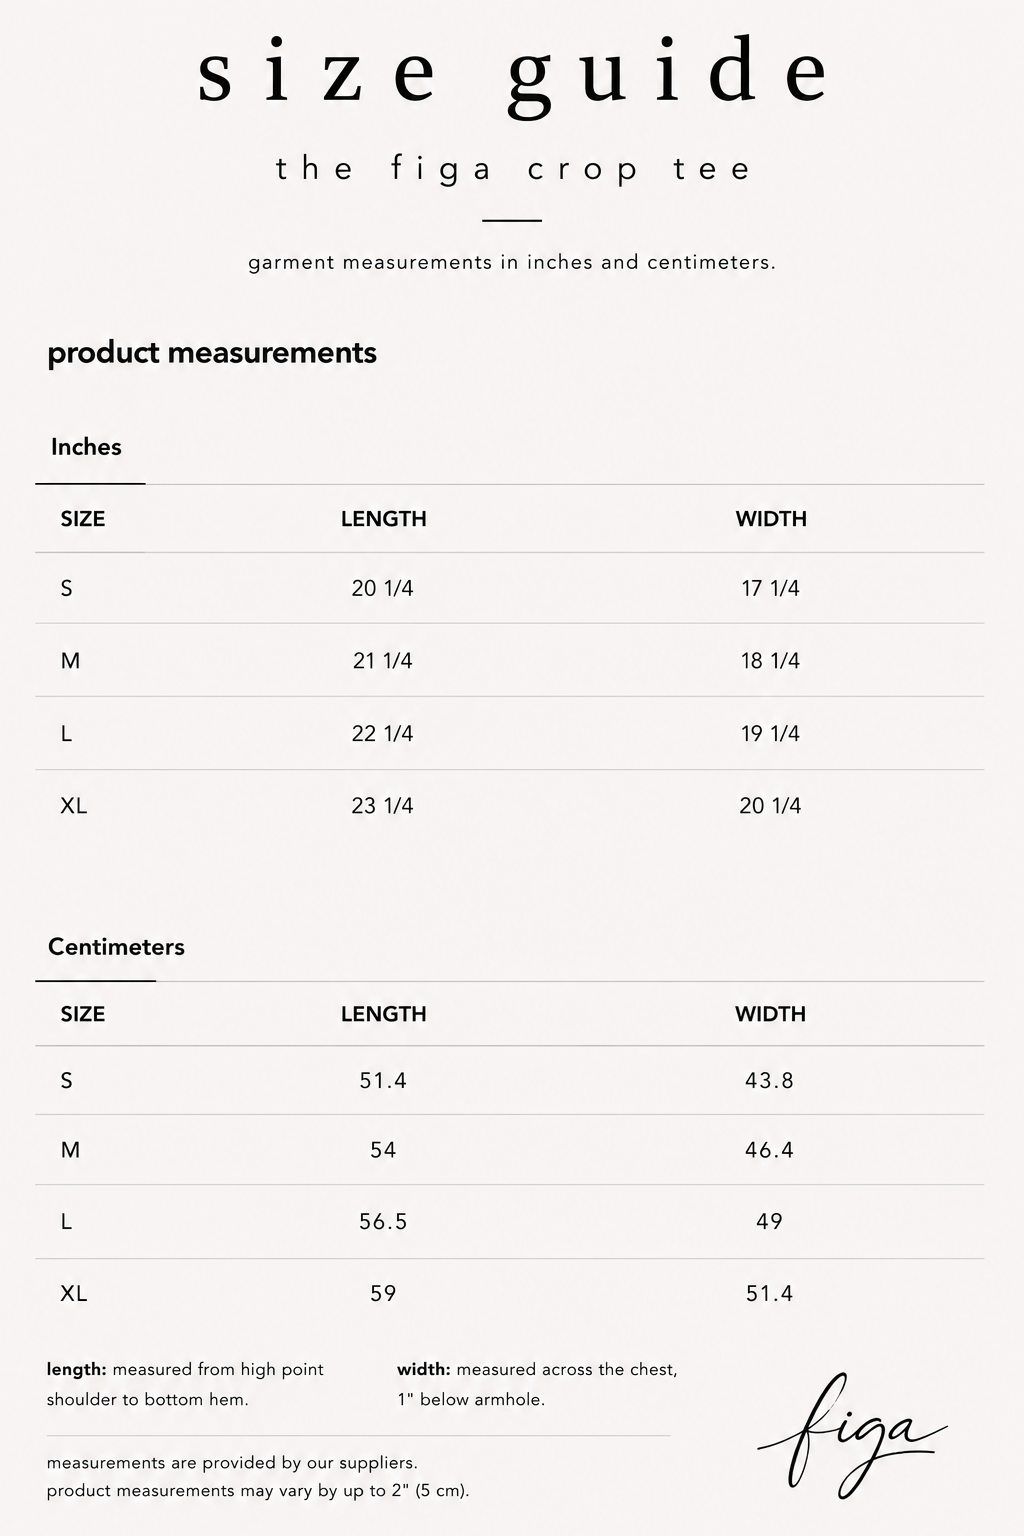
Task: Click the LENGTH header in inches table
Action: (x=384, y=519)
